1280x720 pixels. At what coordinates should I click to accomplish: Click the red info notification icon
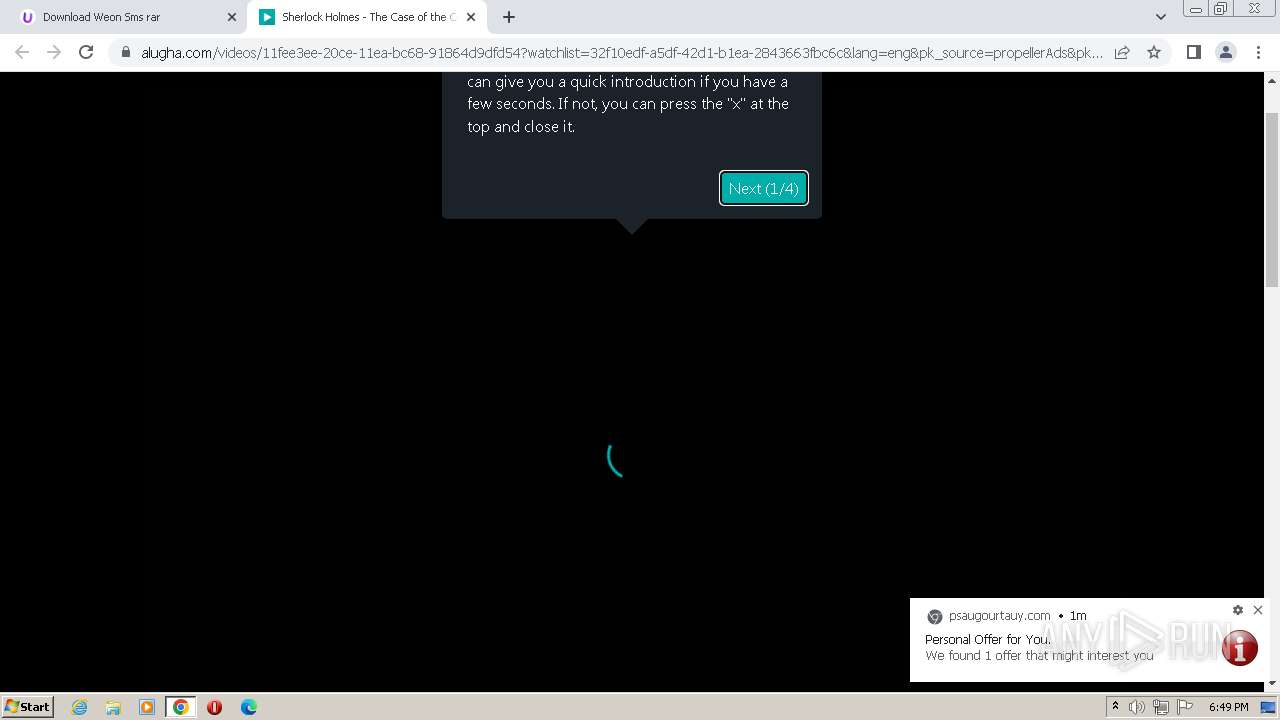(x=1240, y=647)
